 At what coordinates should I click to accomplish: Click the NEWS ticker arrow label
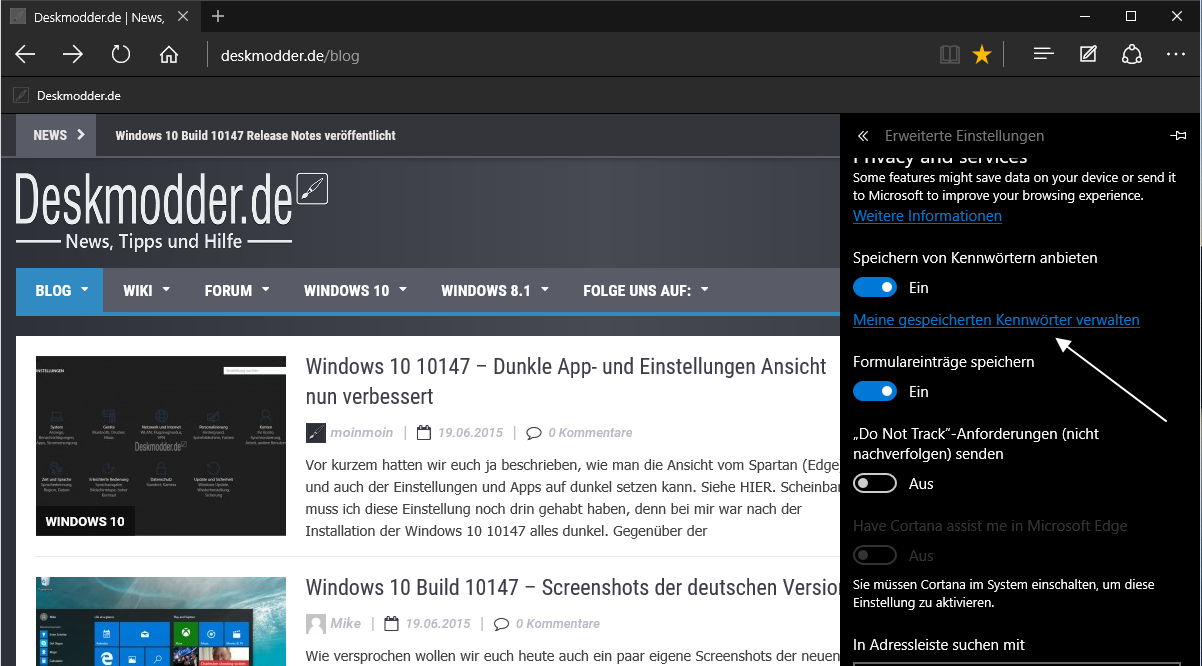coord(56,135)
